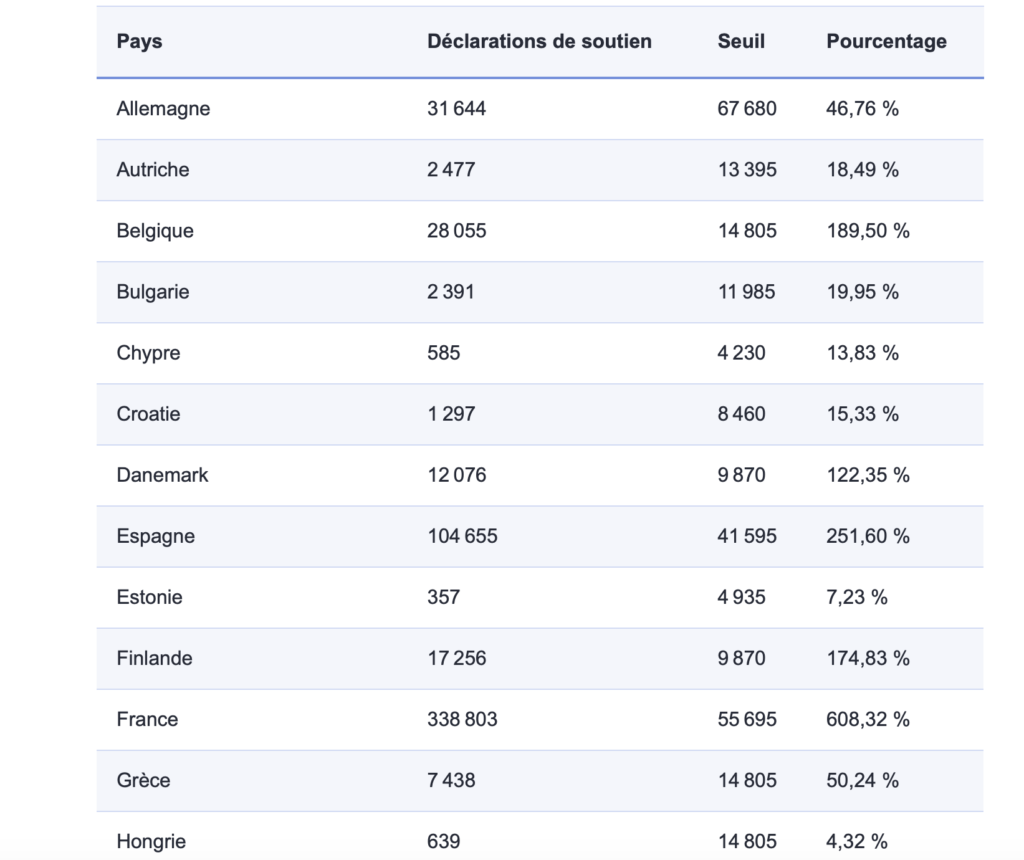Click Espagne's support count 104 655
Viewport: 1024px width, 860px height.
click(x=462, y=536)
